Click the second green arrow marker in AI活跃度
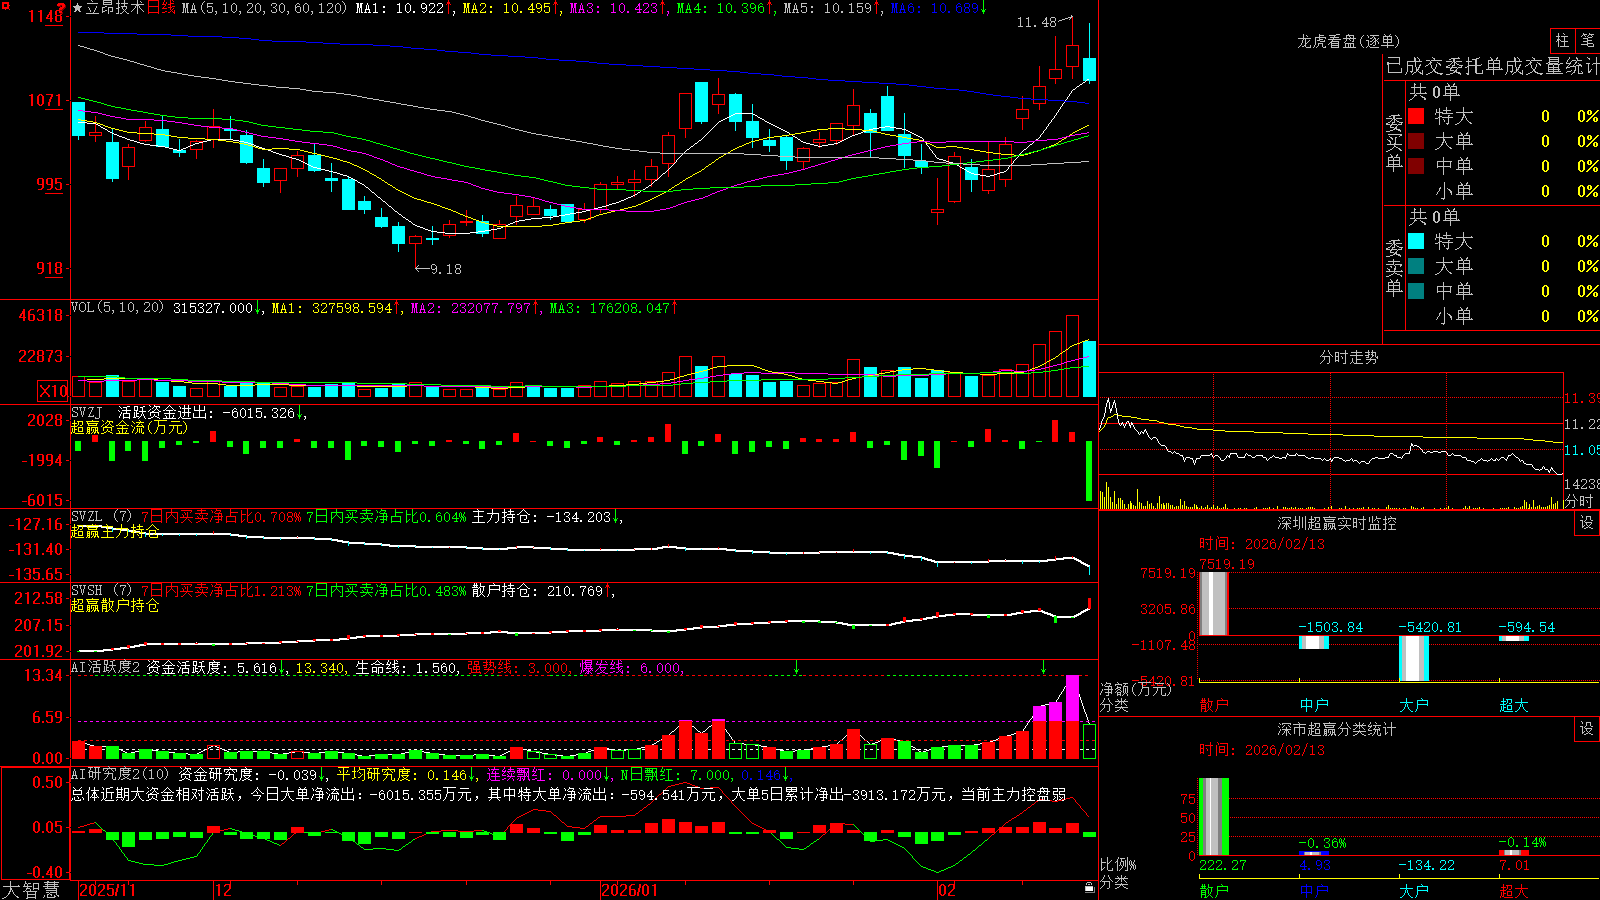 pyautogui.click(x=1043, y=667)
